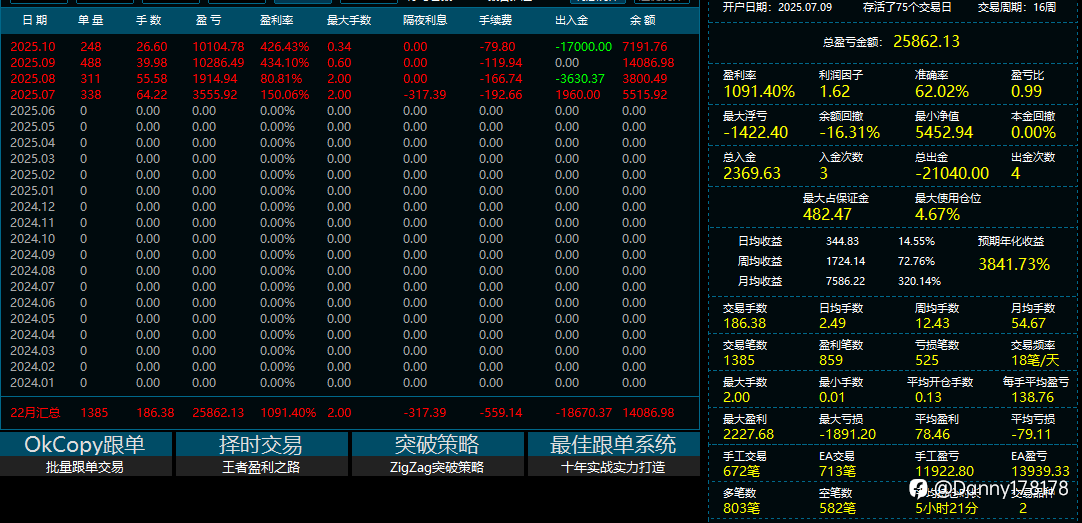Click the 最大占保证金 value 482.47

pyautogui.click(x=827, y=214)
